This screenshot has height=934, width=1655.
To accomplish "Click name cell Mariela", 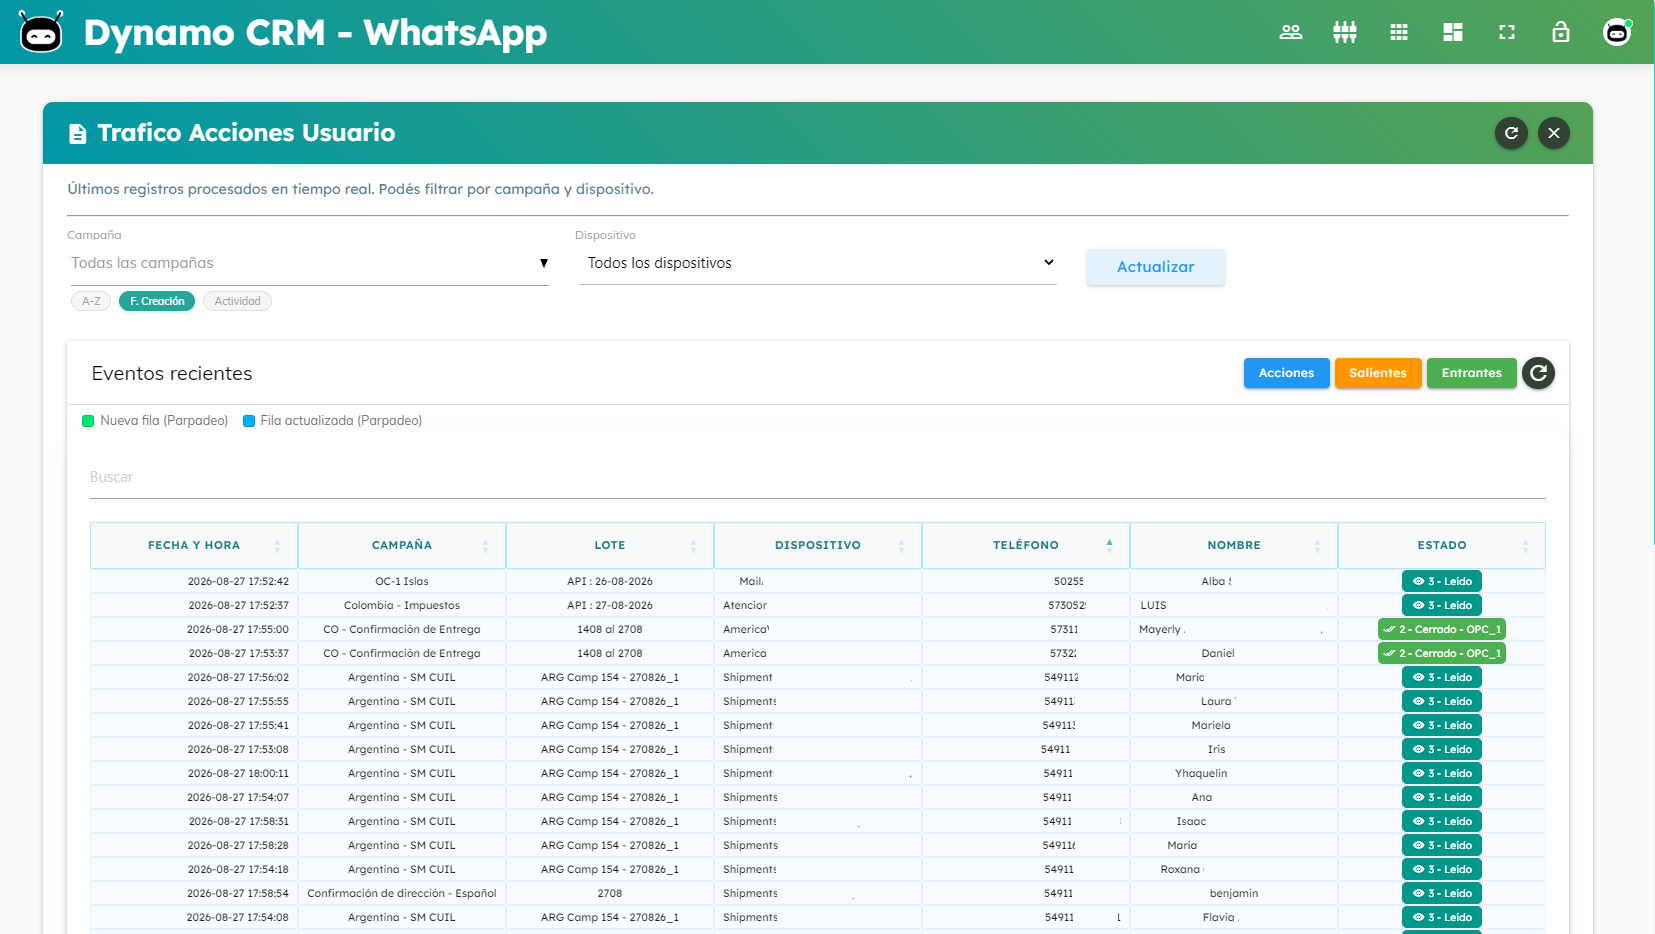I will pos(1211,725).
